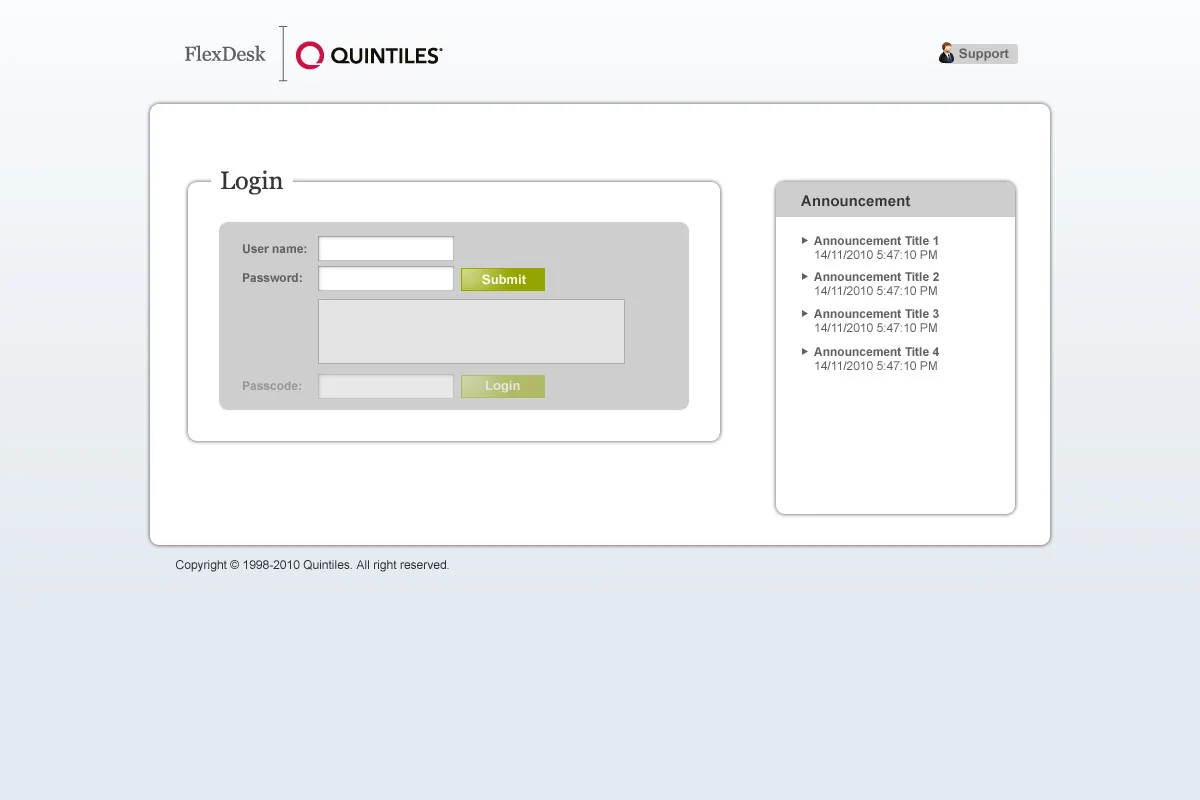Click the Login section heading
Image resolution: width=1200 pixels, height=800 pixels.
(x=251, y=181)
